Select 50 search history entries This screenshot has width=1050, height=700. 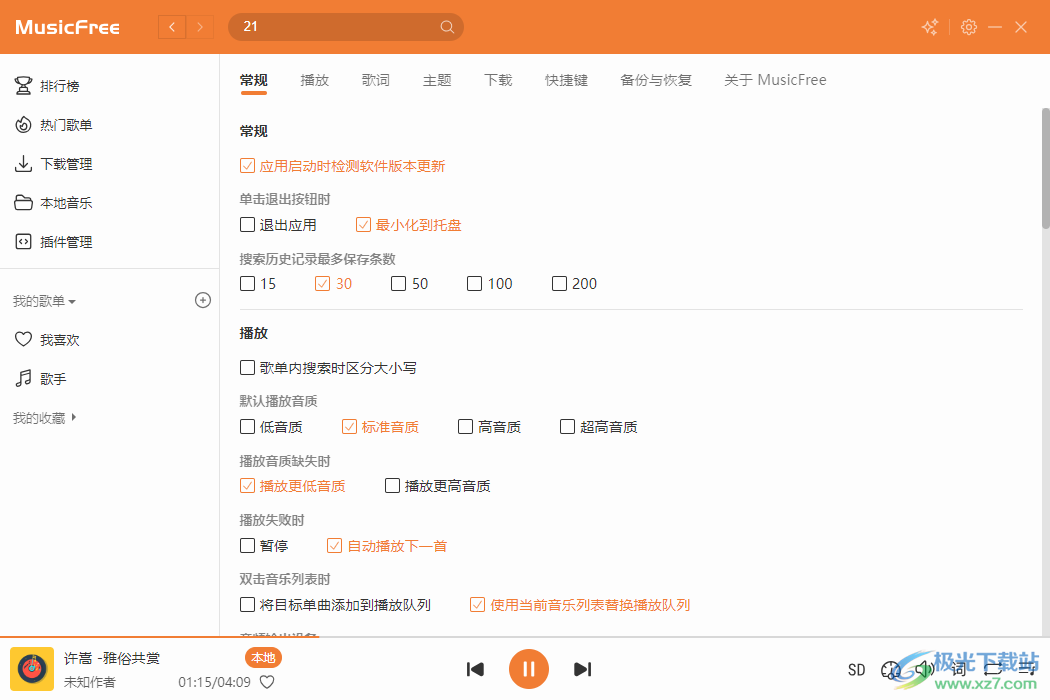click(409, 283)
